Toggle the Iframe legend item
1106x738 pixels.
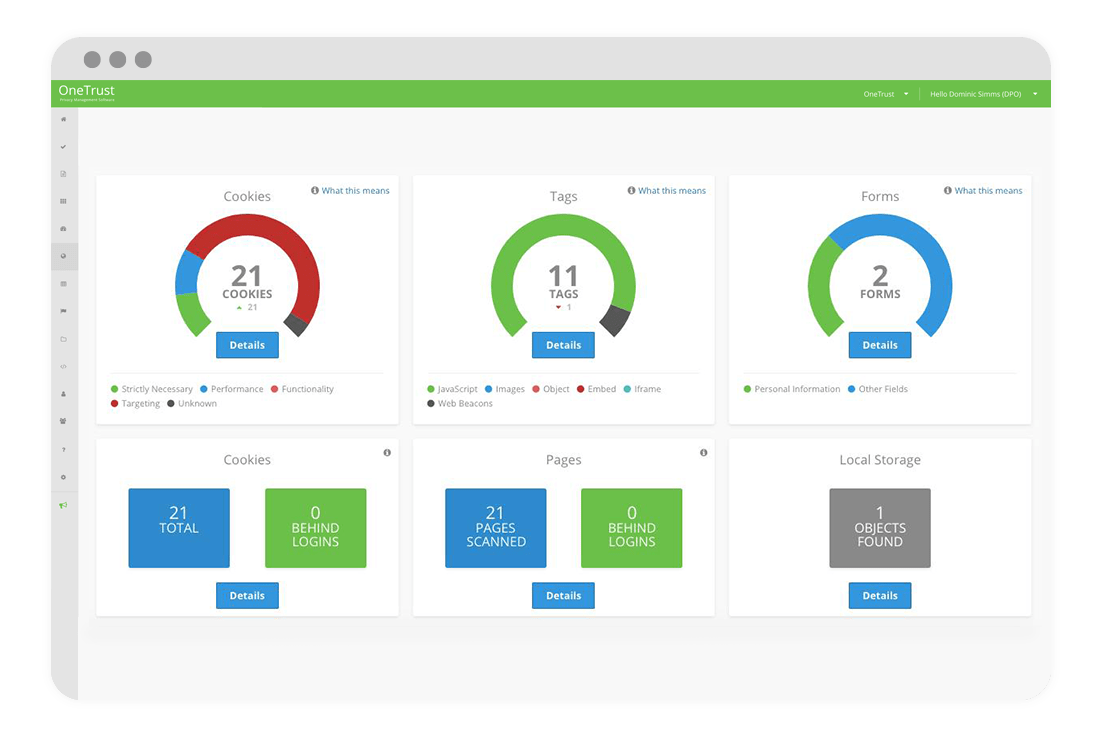(x=642, y=389)
